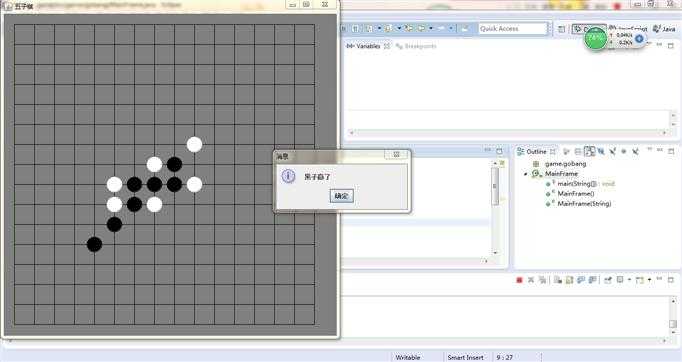The image size is (682, 362).
Task: Click editor scrollbar down arrow below the dialog
Action: tap(495, 252)
